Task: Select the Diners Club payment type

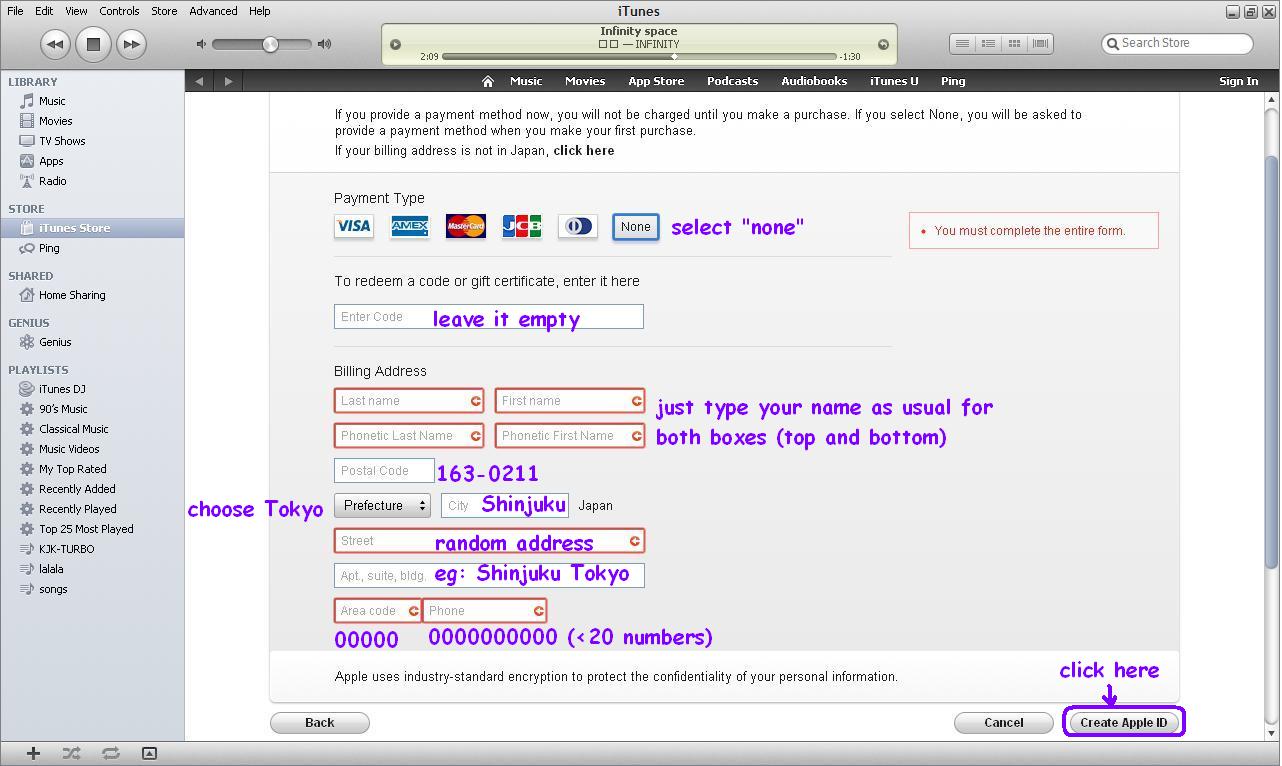Action: click(578, 227)
